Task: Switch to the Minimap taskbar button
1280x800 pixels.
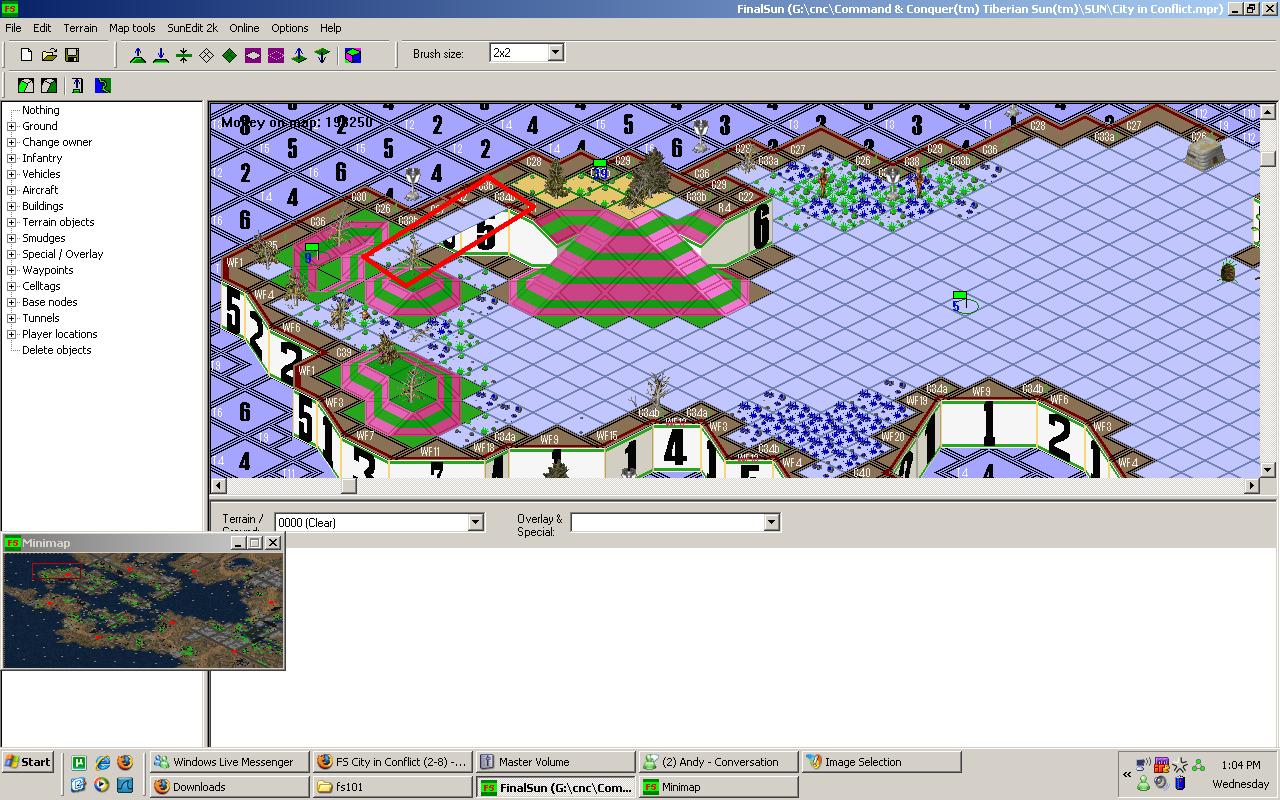Action: click(718, 787)
